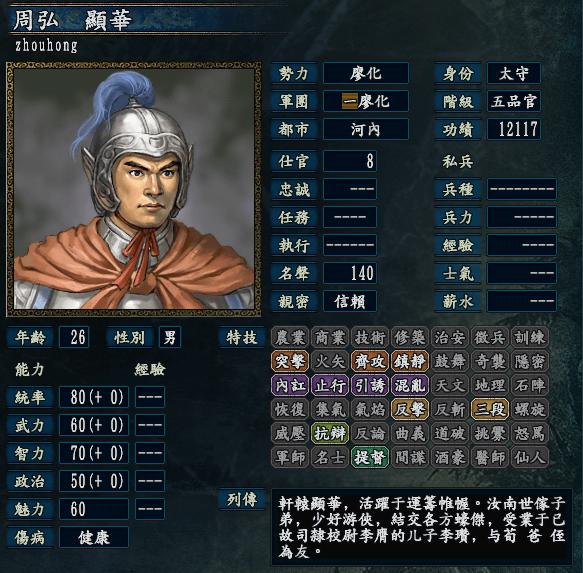The image size is (583, 573).
Task: Click the 特技 section label
Action: click(242, 337)
